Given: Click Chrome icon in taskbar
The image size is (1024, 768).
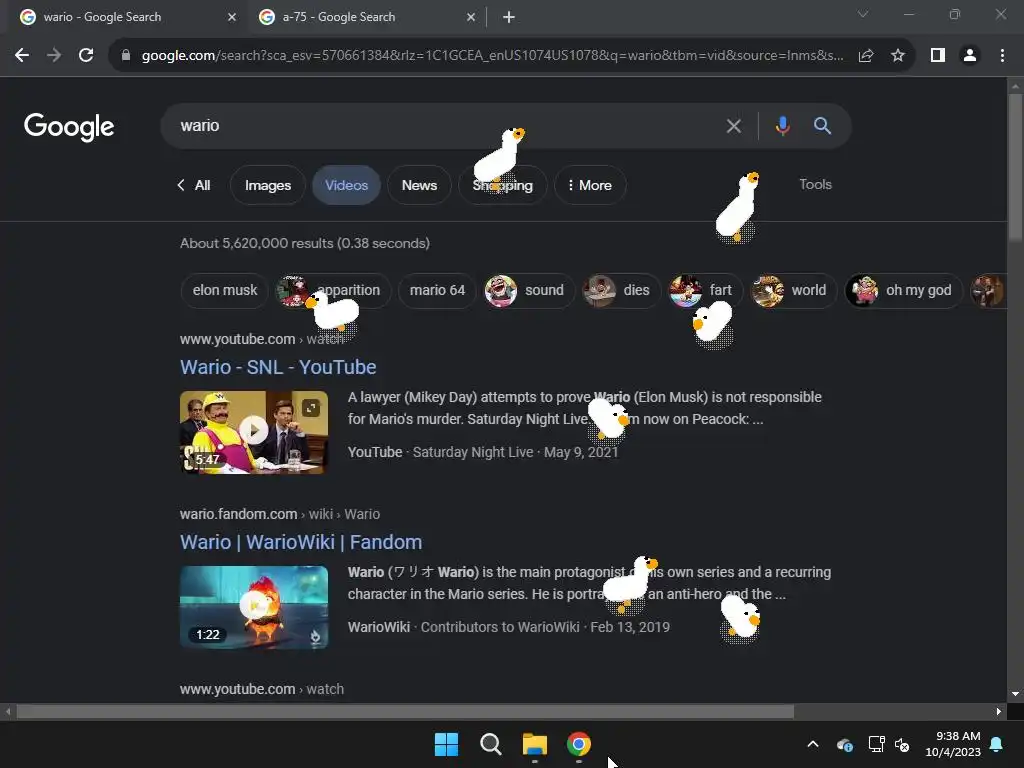Looking at the screenshot, I should [x=579, y=744].
